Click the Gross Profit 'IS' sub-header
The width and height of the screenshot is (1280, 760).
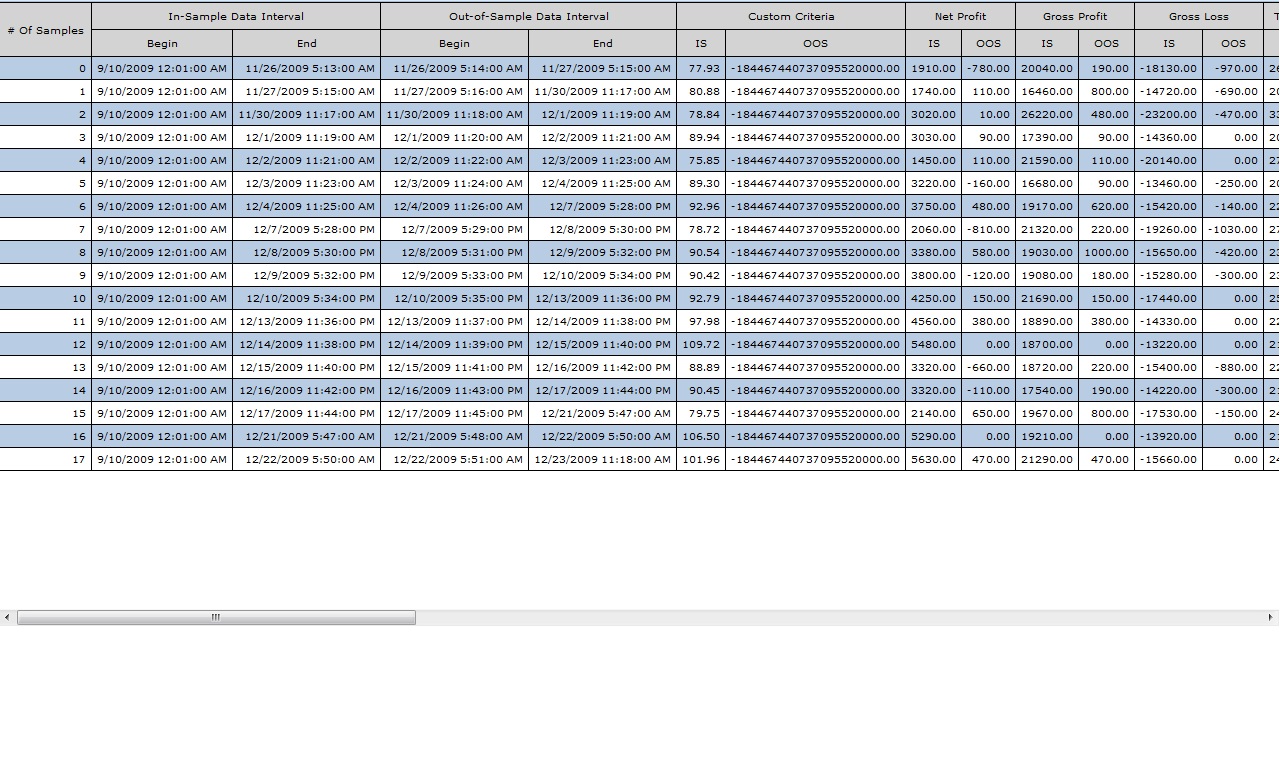click(x=1047, y=43)
